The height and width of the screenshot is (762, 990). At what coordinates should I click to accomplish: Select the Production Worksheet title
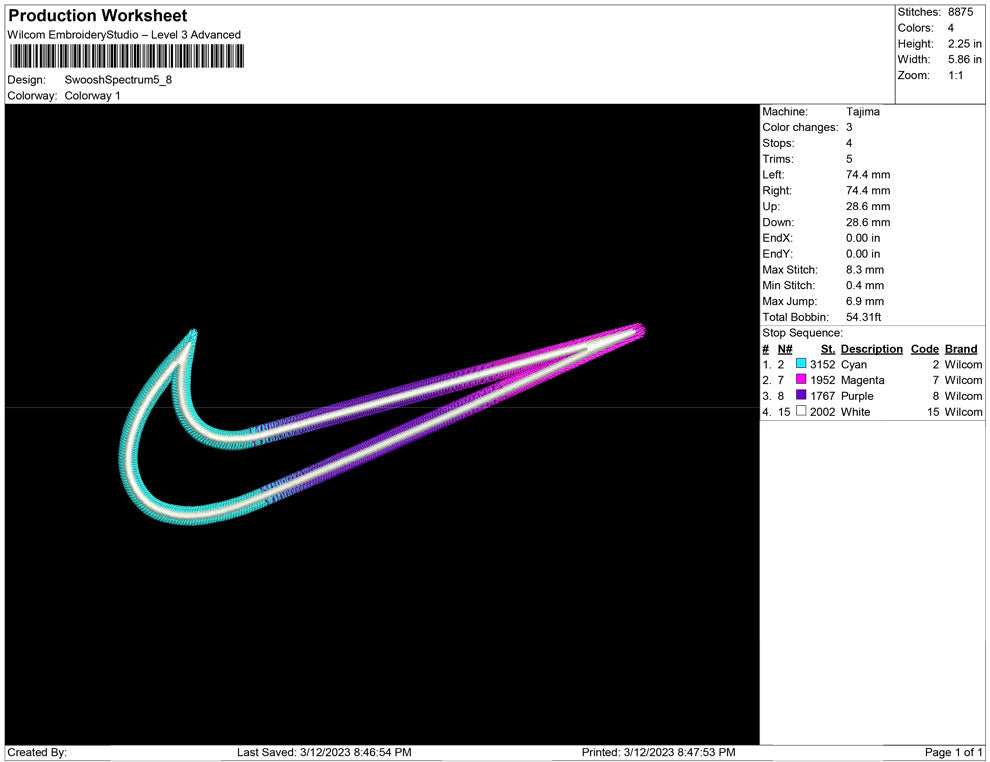click(x=98, y=16)
